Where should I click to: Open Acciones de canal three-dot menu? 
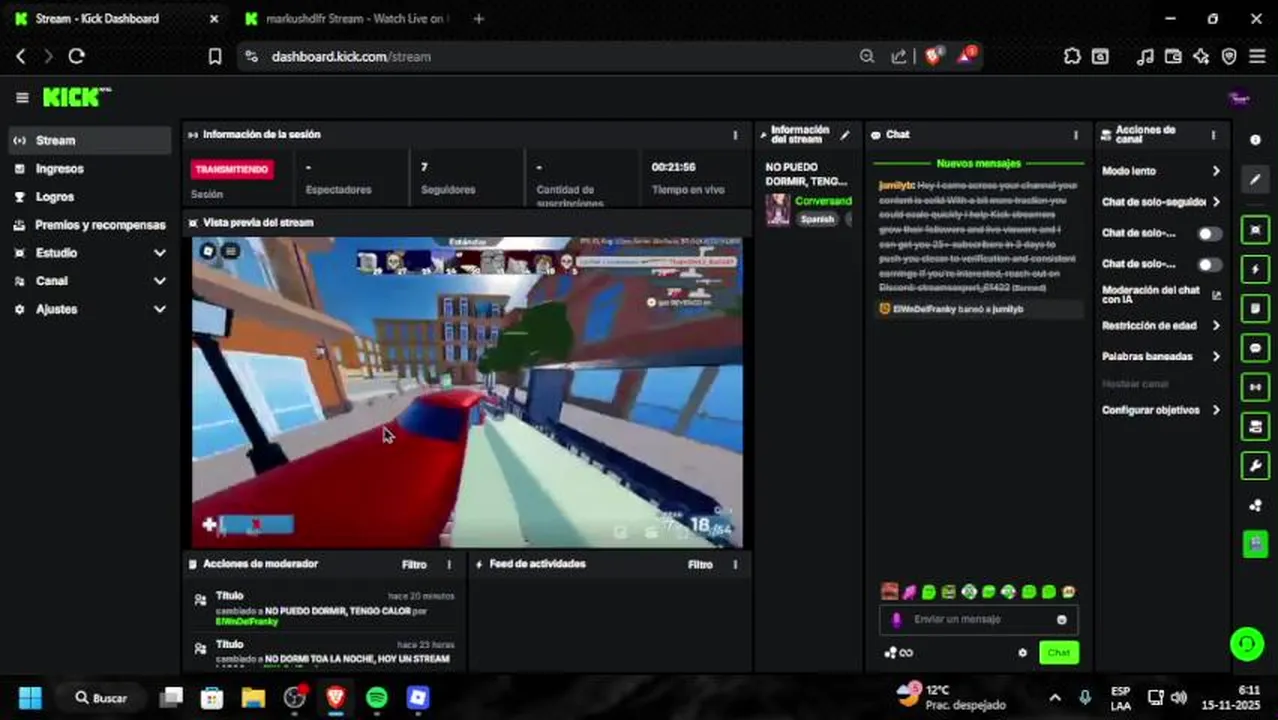coord(1213,134)
